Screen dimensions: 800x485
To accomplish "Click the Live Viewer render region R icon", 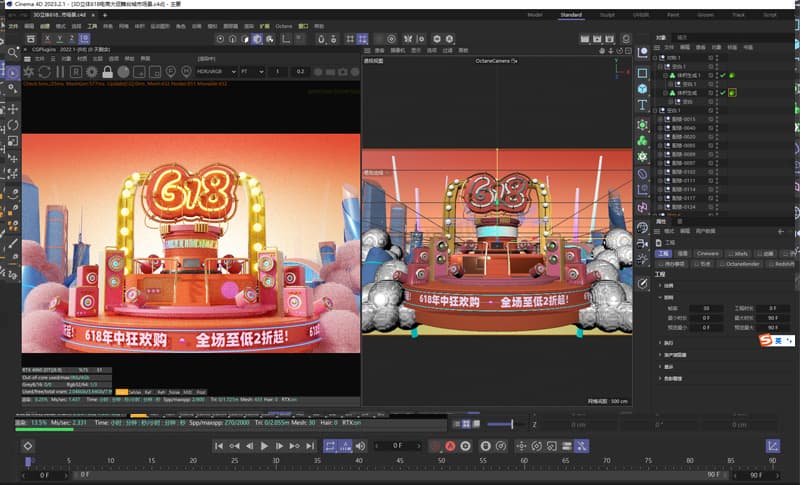I will (76, 72).
